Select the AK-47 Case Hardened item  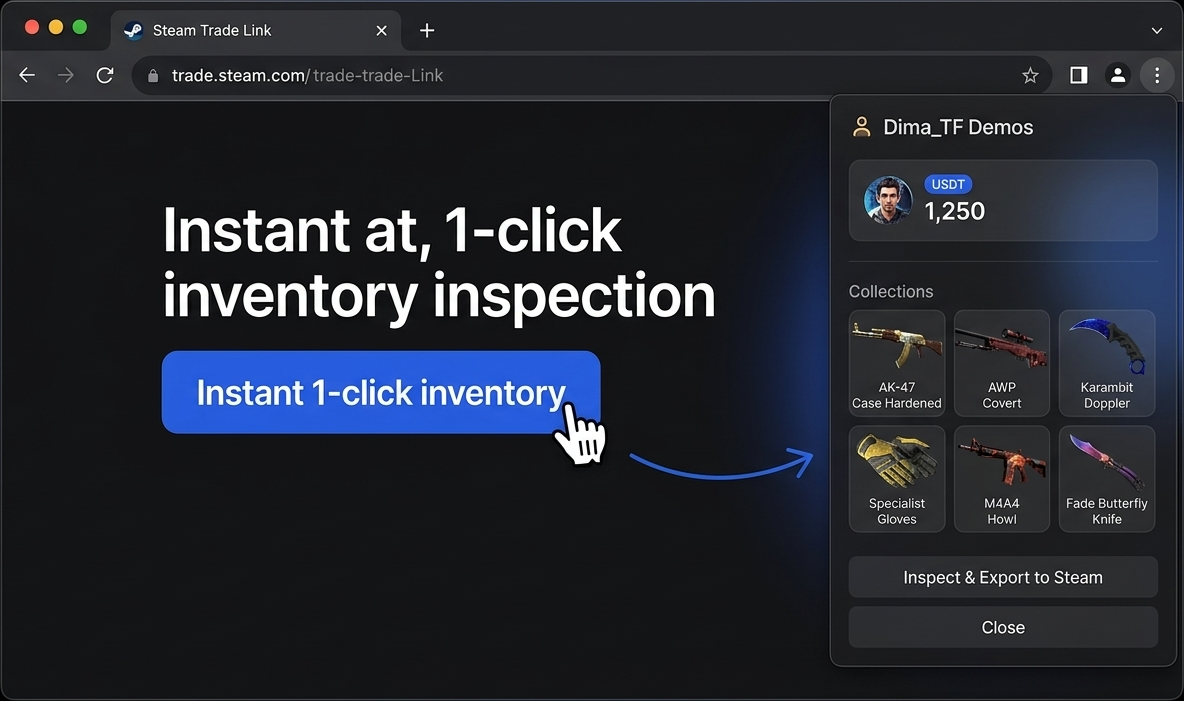point(896,363)
